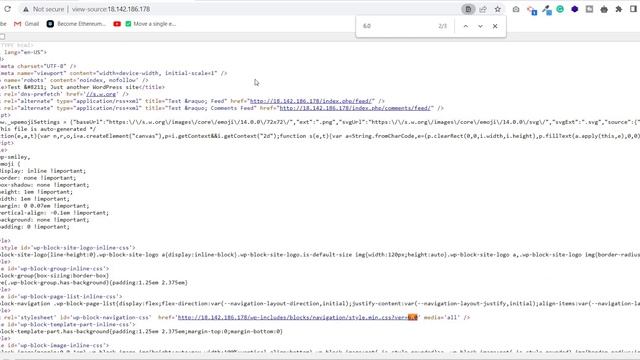
Task: Open the Become Ethereum bookmark
Action: [76, 24]
